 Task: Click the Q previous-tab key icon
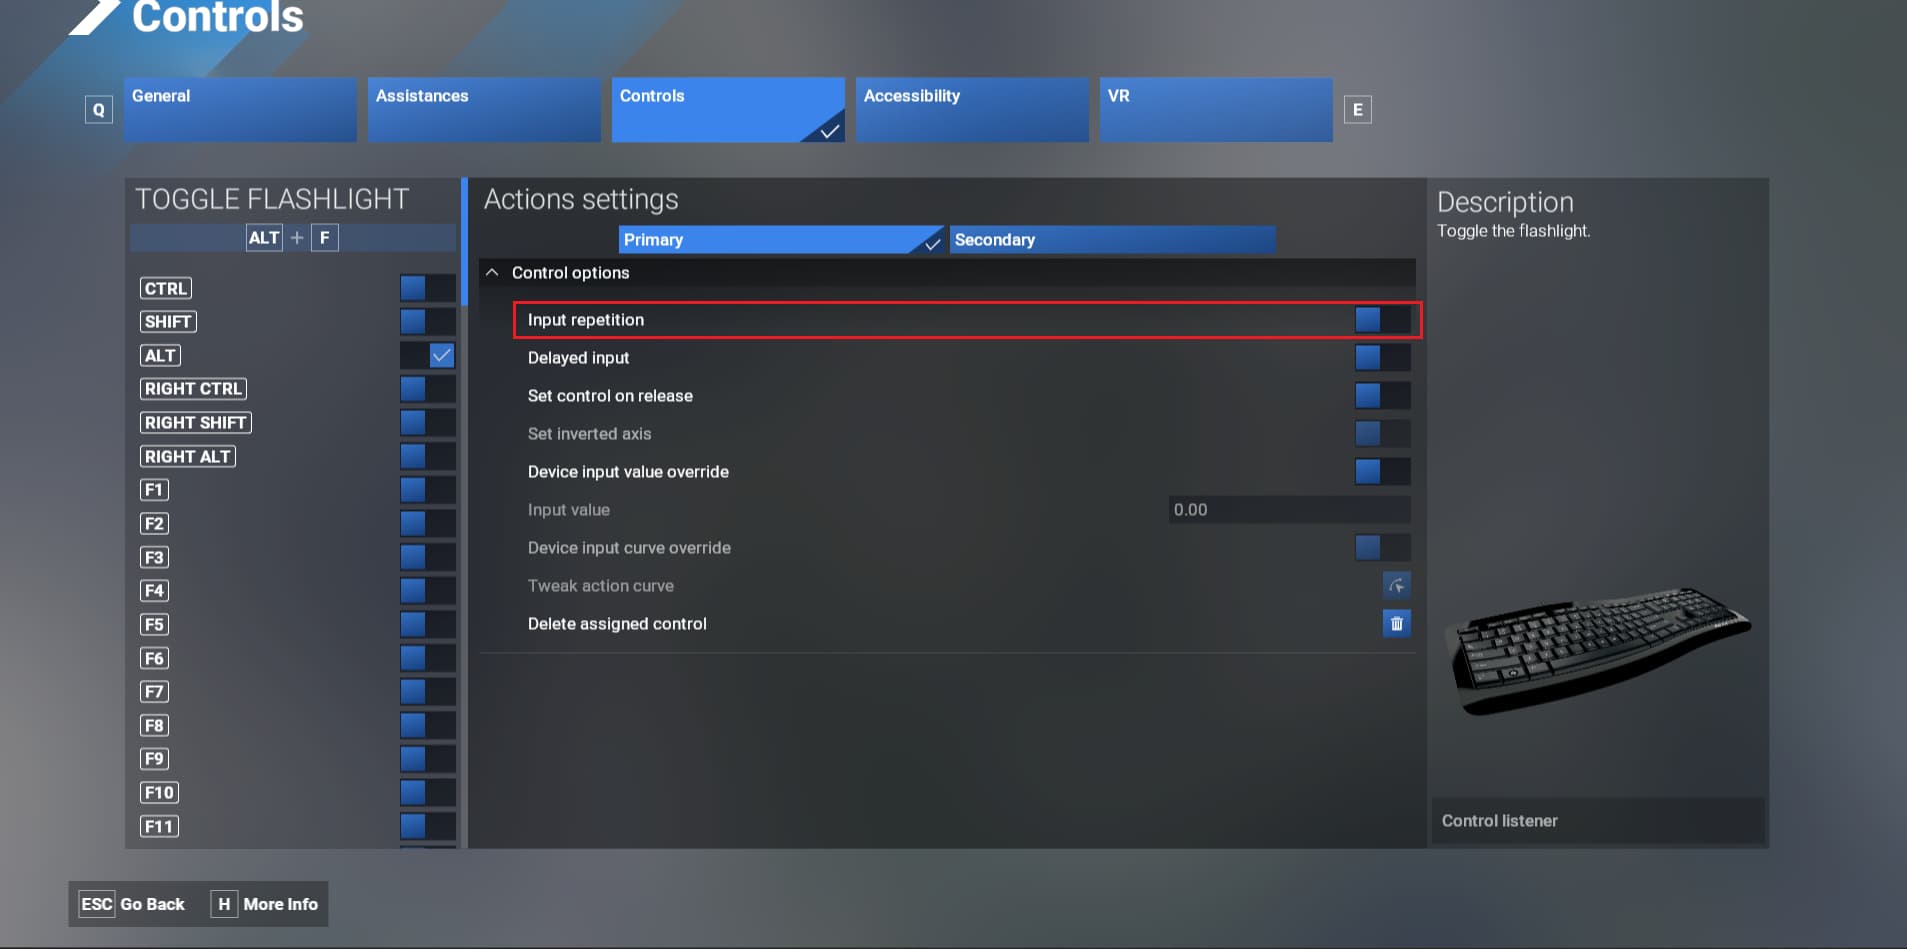click(x=98, y=110)
